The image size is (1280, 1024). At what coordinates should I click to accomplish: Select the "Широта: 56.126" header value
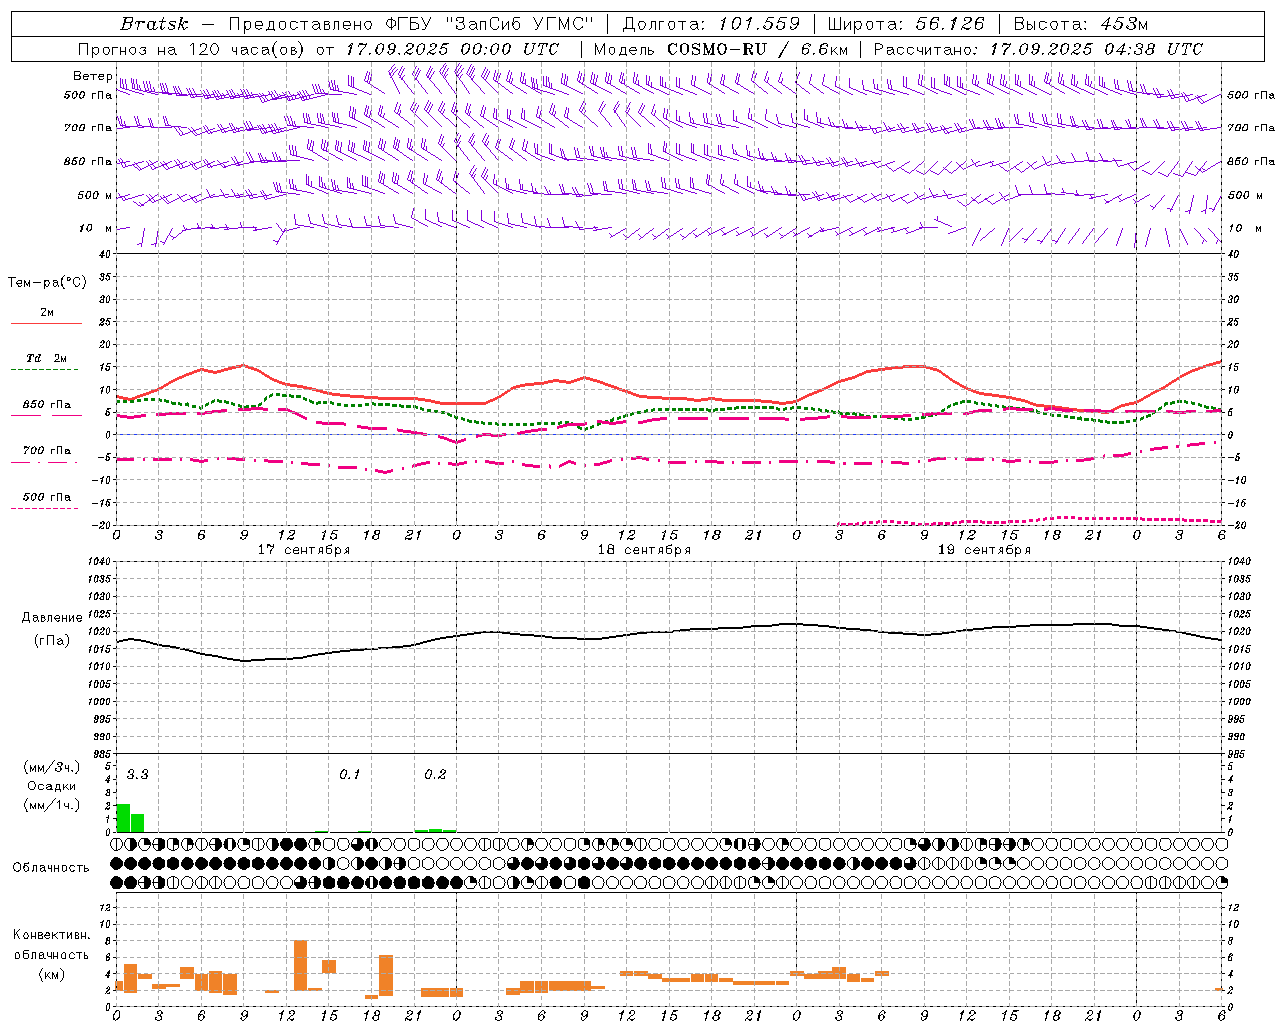906,24
